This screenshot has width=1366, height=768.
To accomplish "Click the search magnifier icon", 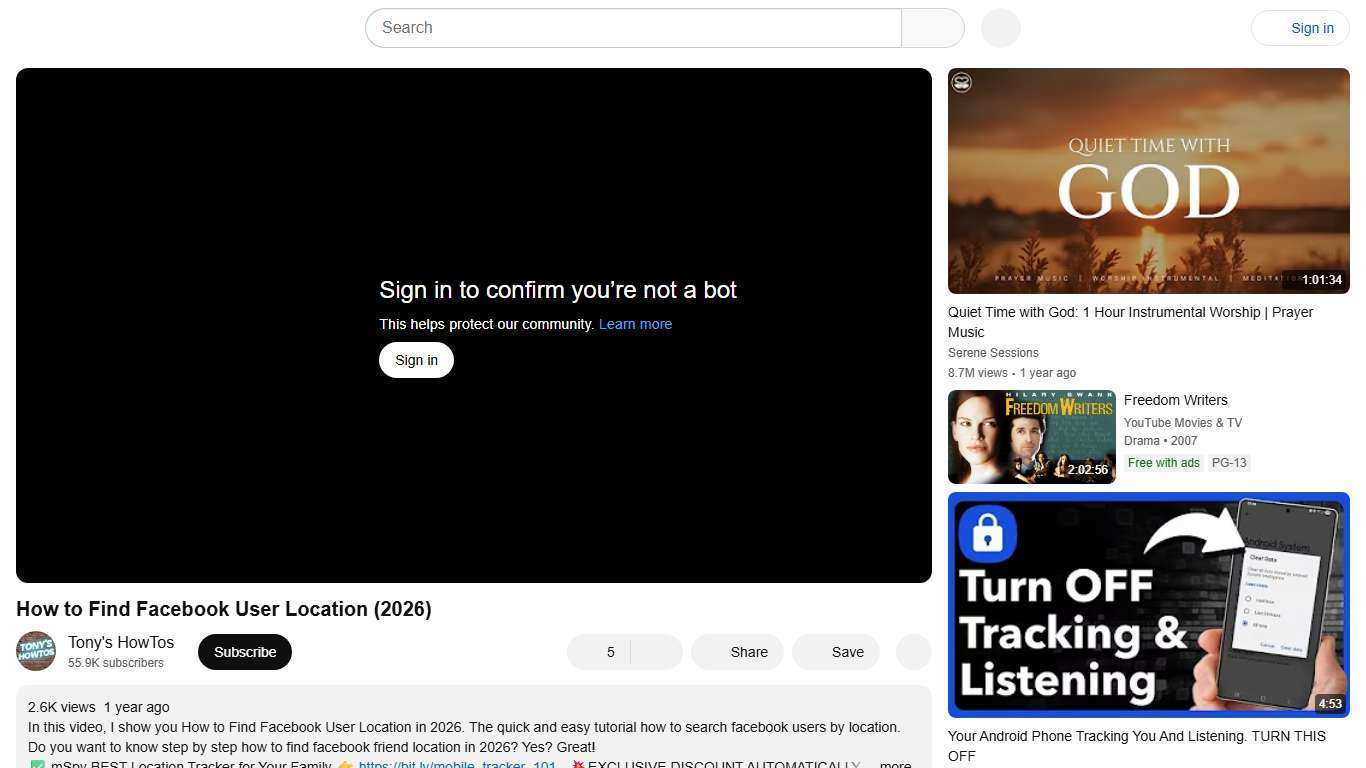I will (x=931, y=27).
